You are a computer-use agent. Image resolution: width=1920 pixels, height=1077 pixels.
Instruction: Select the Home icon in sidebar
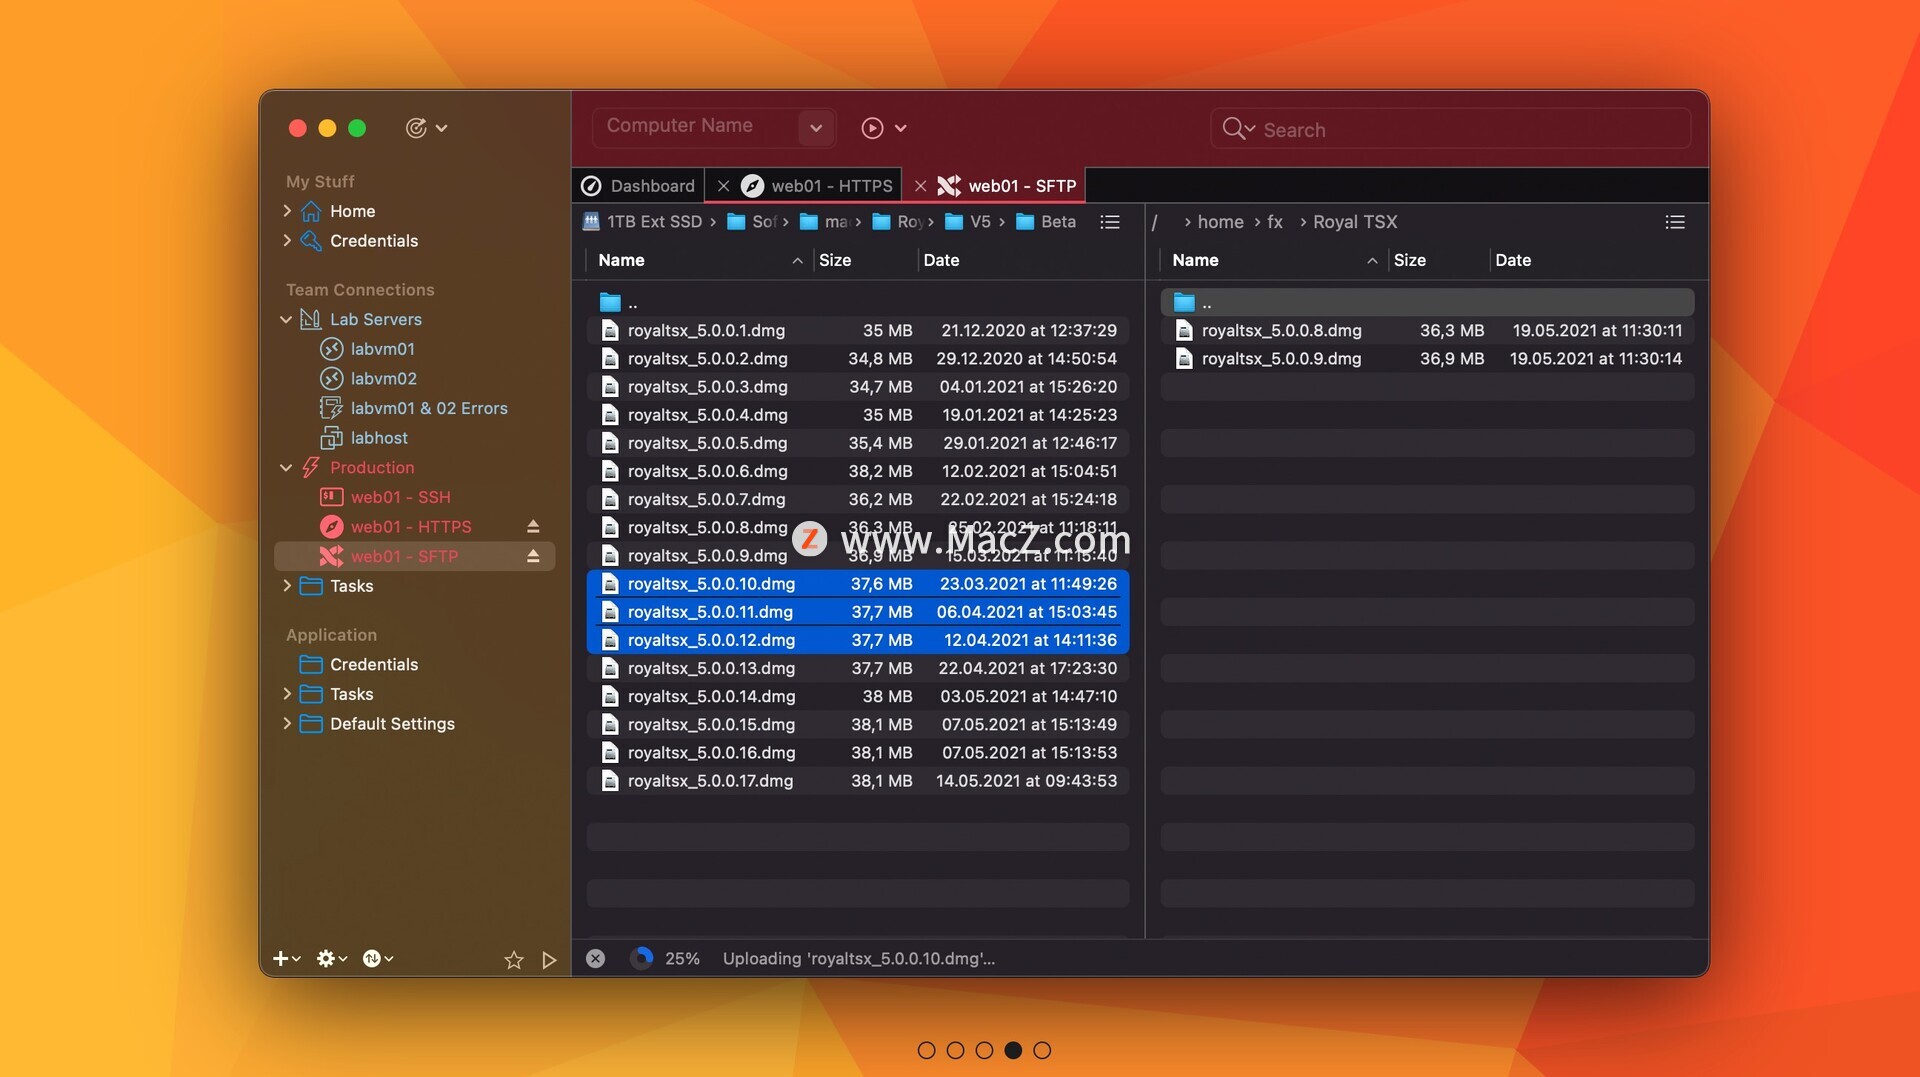click(x=311, y=211)
